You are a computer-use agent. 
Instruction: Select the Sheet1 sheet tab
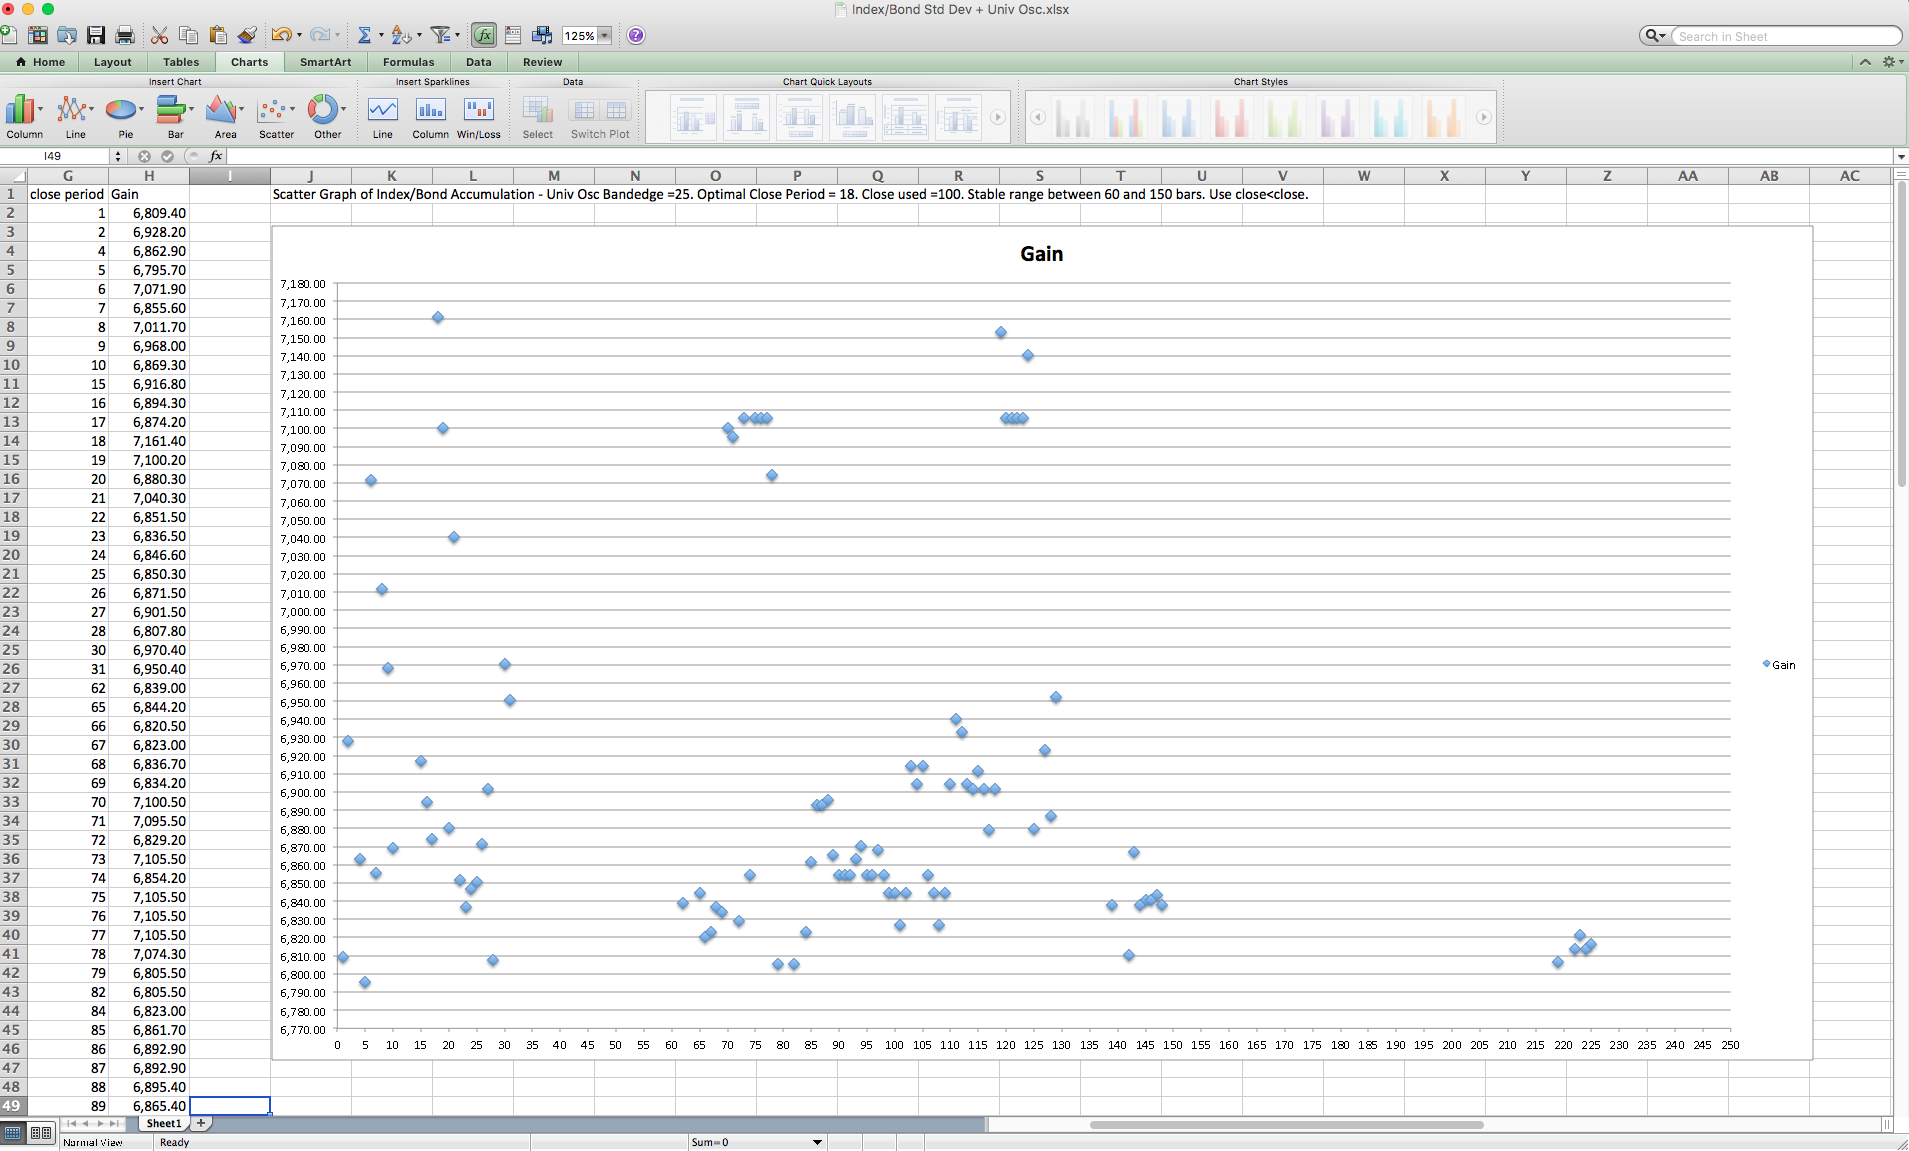tap(164, 1123)
